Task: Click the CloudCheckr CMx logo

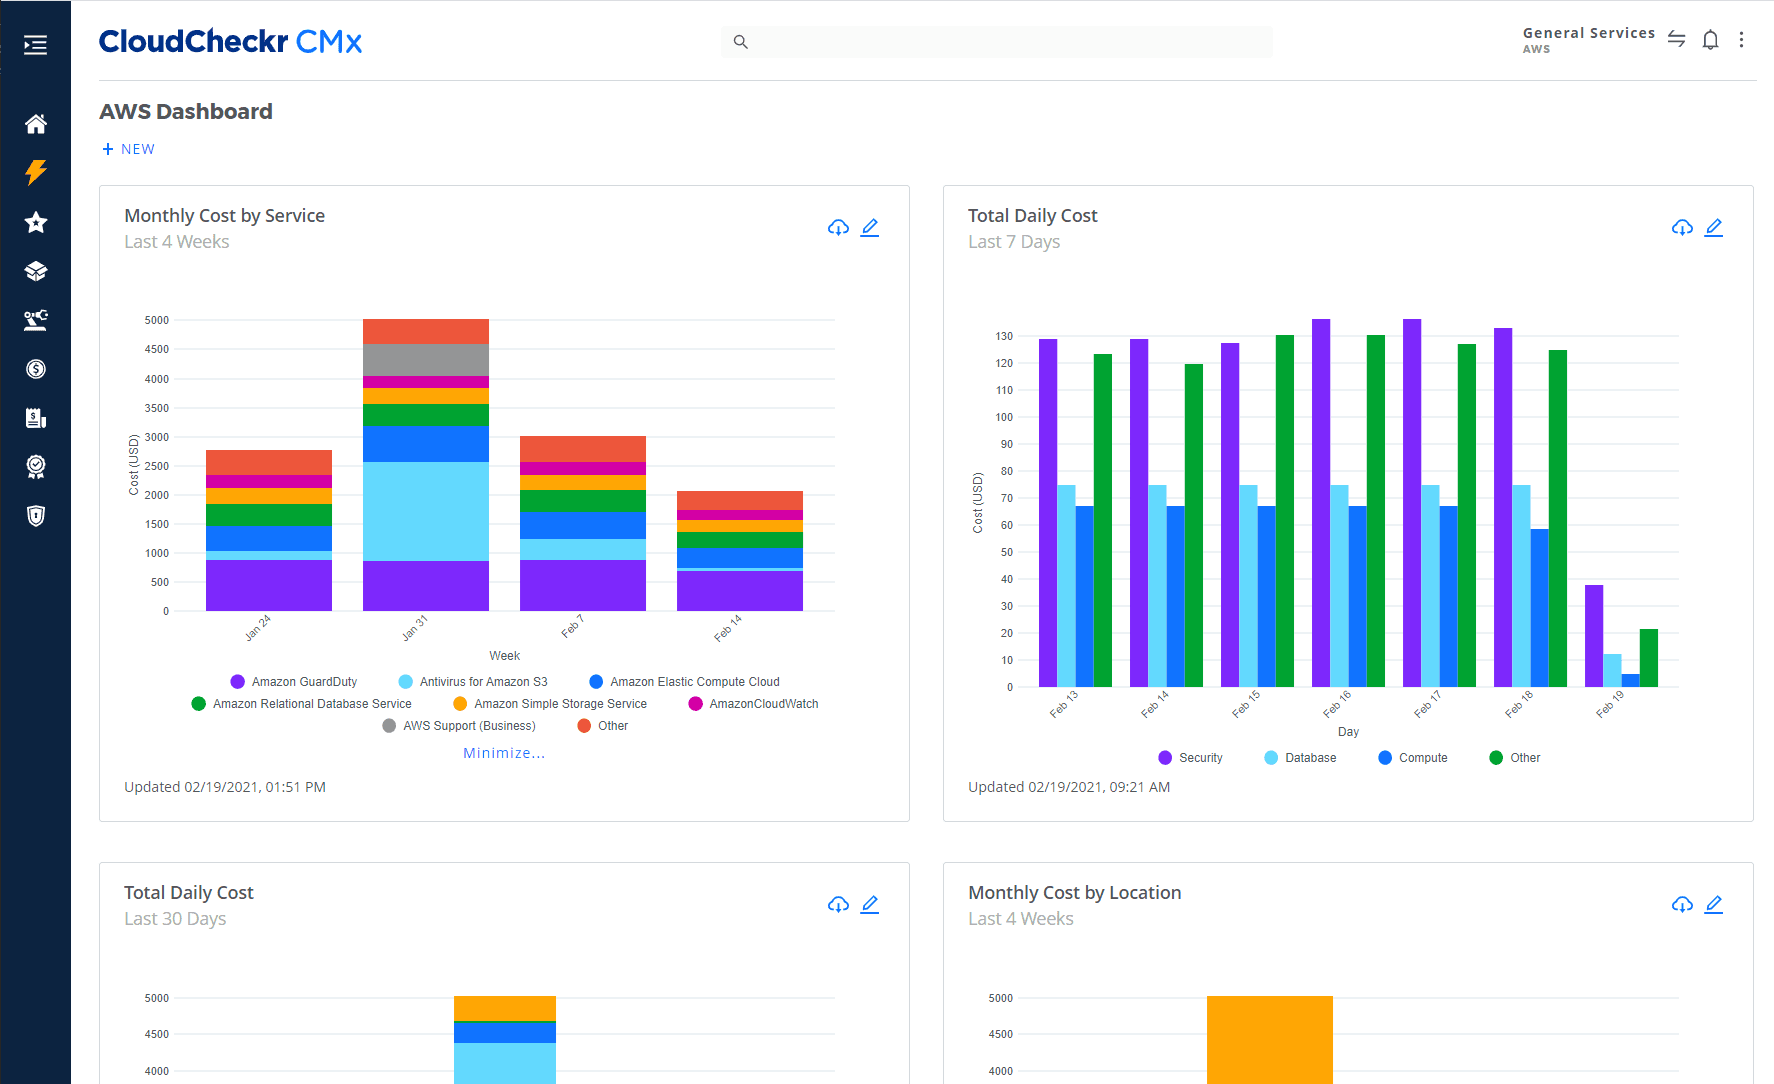Action: tap(230, 41)
